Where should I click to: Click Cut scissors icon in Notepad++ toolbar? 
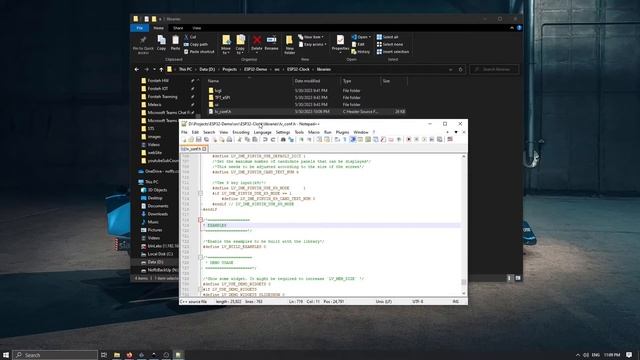[x=239, y=140]
